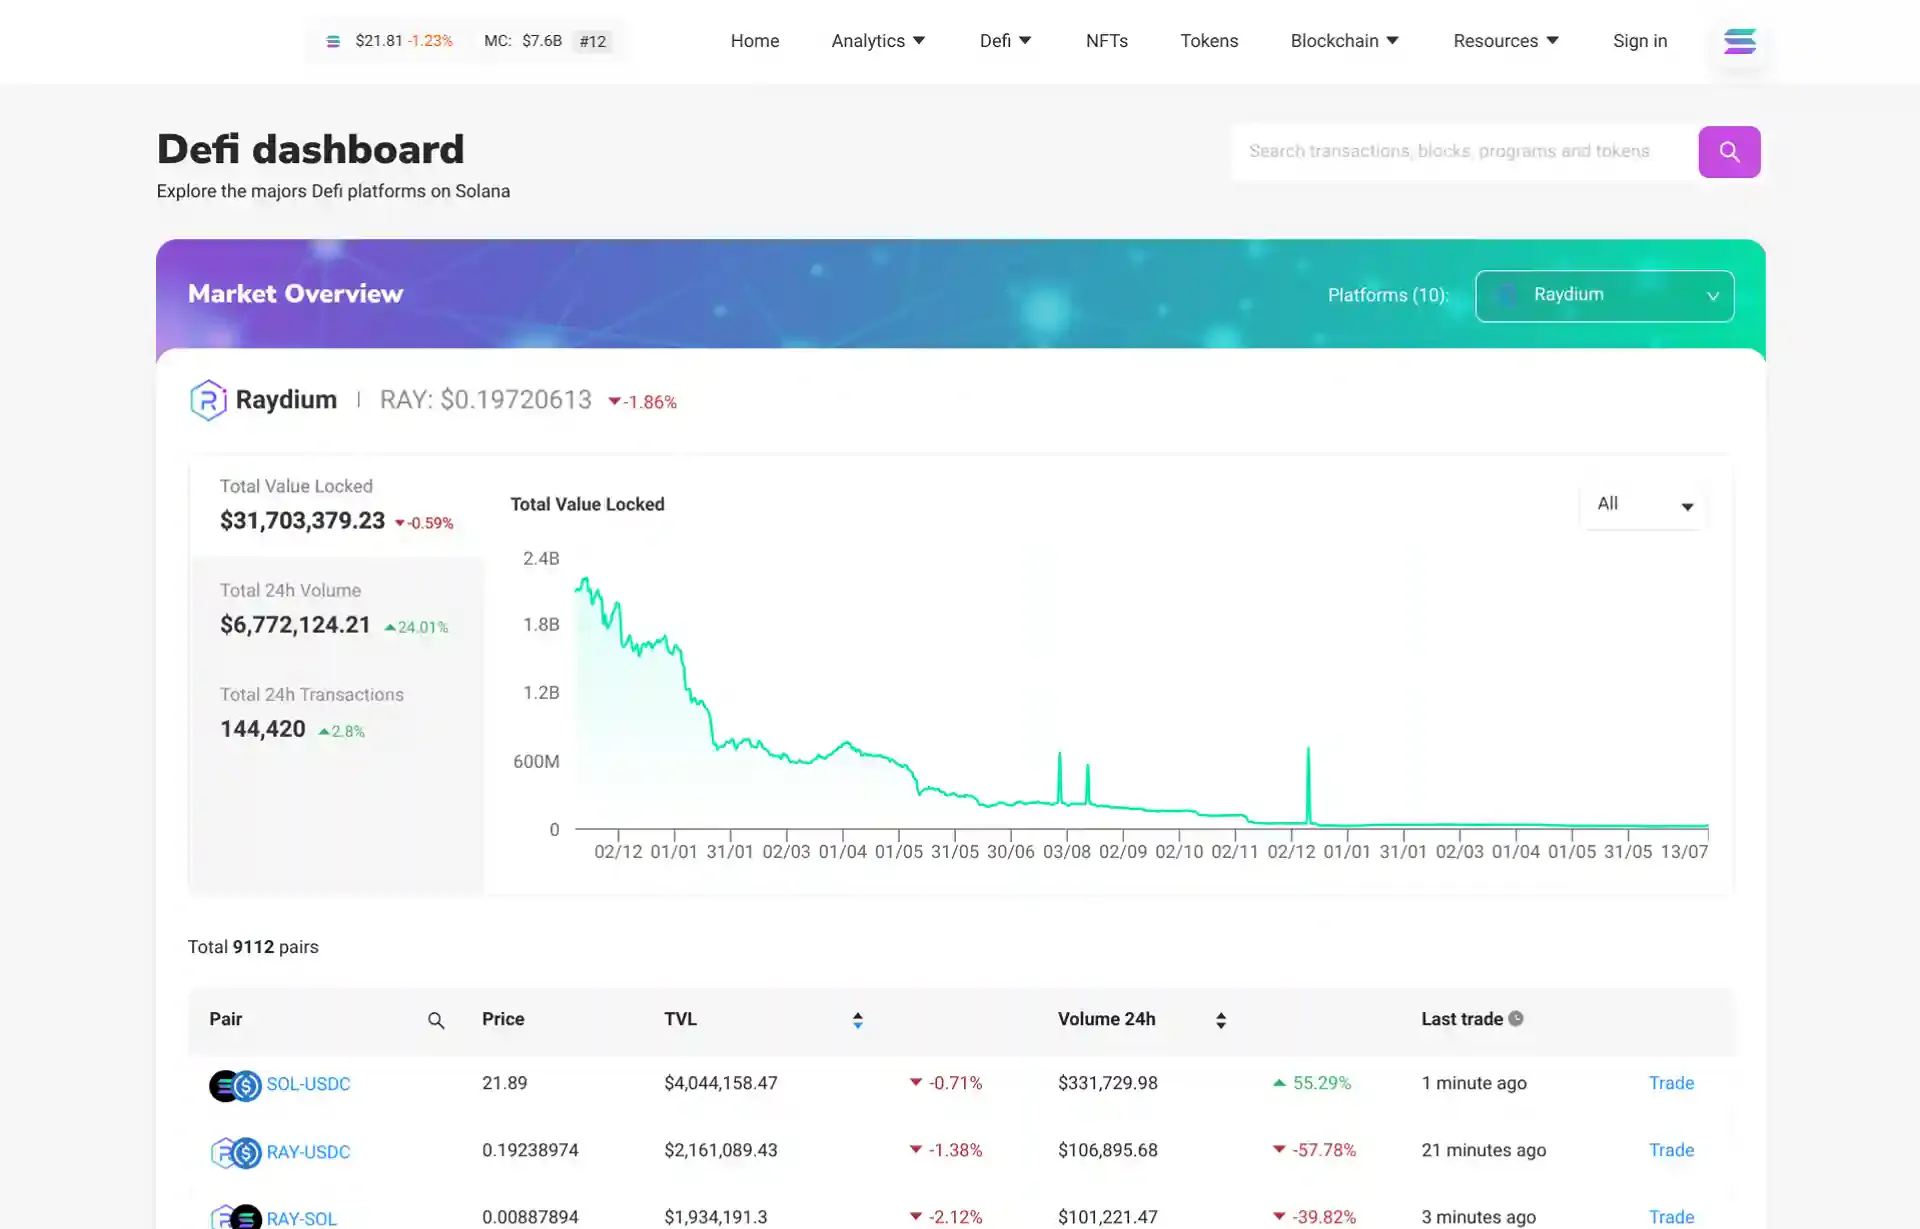This screenshot has height=1229, width=1920.
Task: Open the RAY-USDC pair link
Action: [x=308, y=1152]
